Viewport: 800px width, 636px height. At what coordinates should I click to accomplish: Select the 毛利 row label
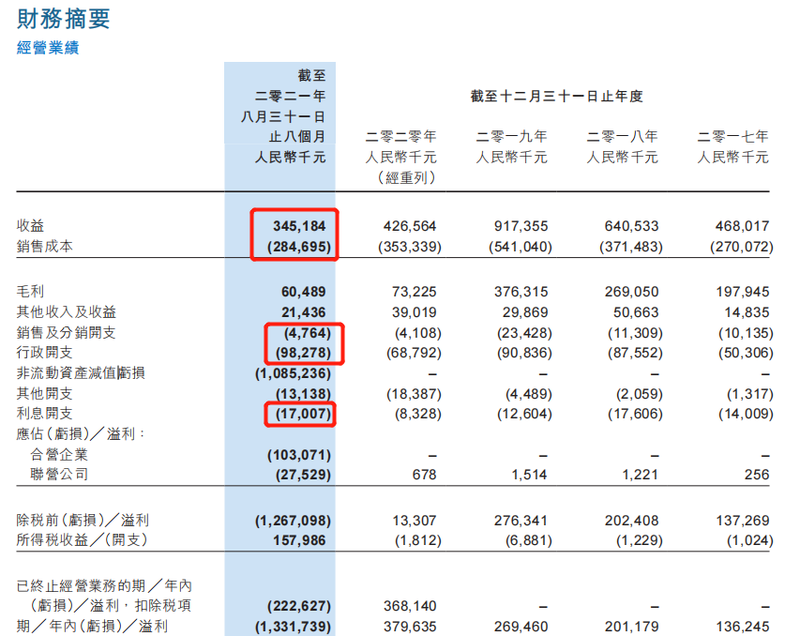pyautogui.click(x=31, y=290)
